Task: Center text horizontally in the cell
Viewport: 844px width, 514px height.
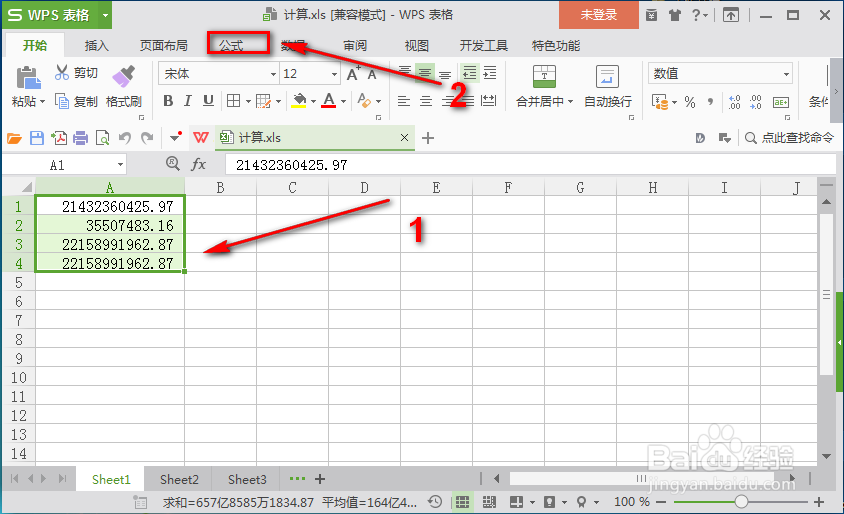Action: (426, 101)
